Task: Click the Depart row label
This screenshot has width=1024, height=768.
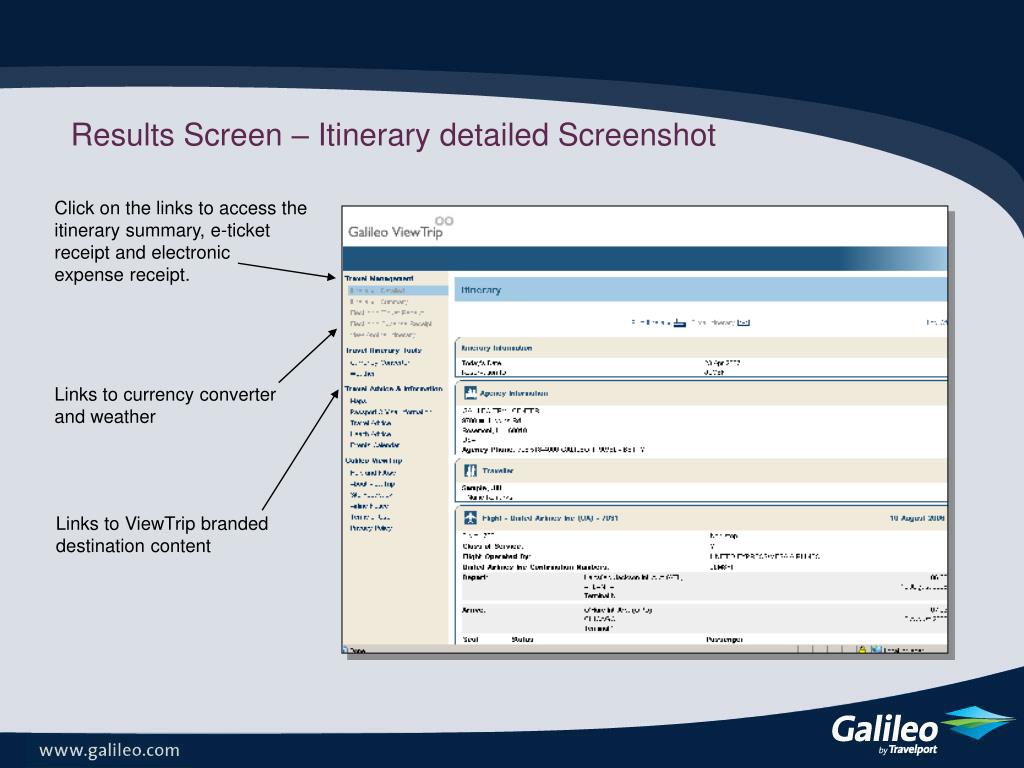Action: tap(475, 577)
